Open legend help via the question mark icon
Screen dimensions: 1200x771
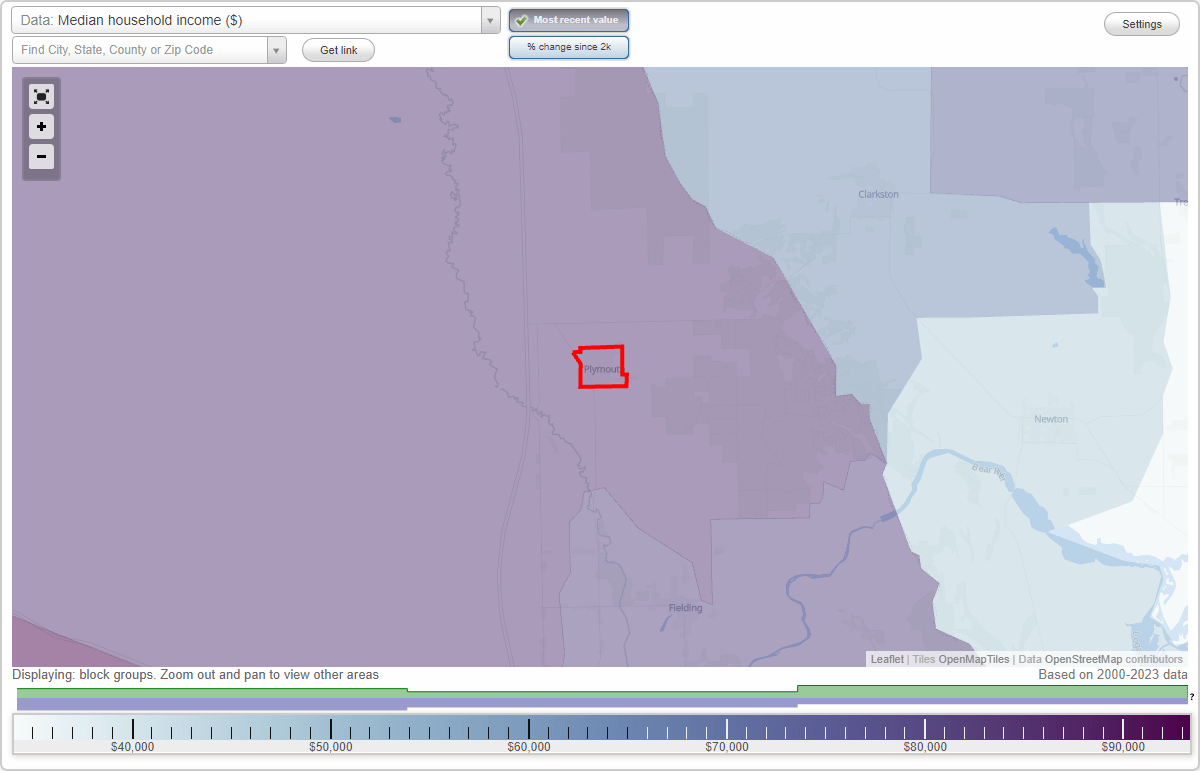pos(1191,697)
